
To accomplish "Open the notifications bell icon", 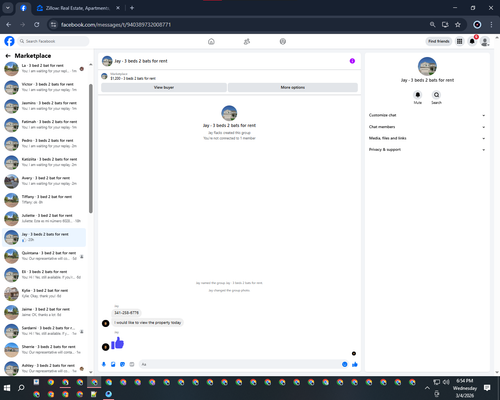I will [472, 41].
